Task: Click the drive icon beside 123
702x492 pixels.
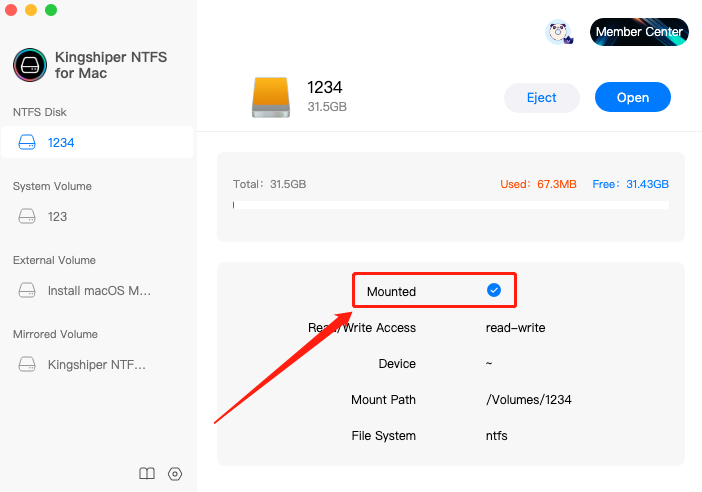Action: [27, 216]
